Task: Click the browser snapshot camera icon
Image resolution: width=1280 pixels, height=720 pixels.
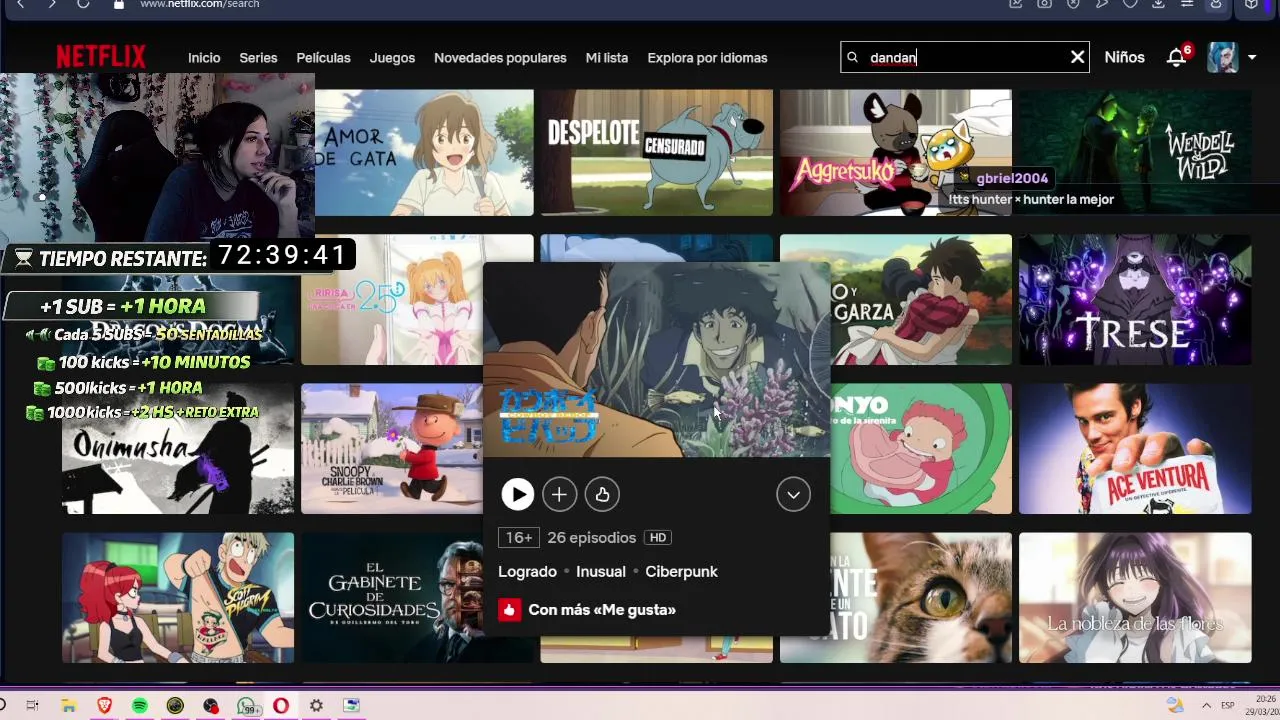Action: pos(1044,4)
